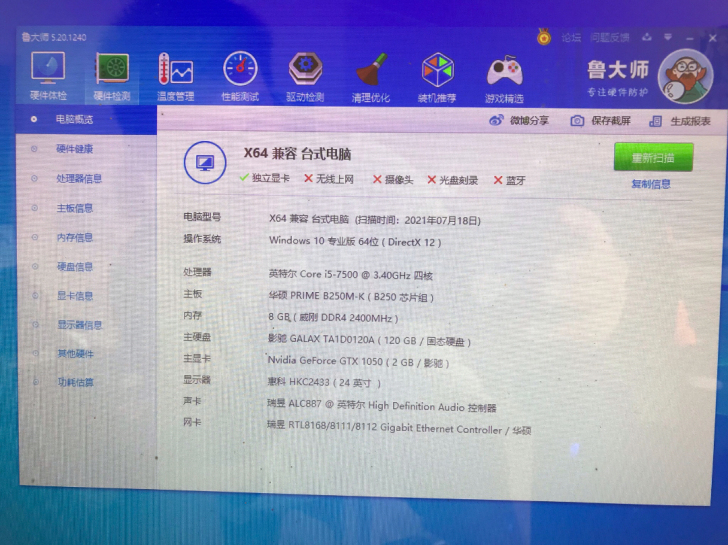Click the X64 兼容 台式电脑 heading
Image resolution: width=728 pixels, height=545 pixels.
[x=297, y=154]
